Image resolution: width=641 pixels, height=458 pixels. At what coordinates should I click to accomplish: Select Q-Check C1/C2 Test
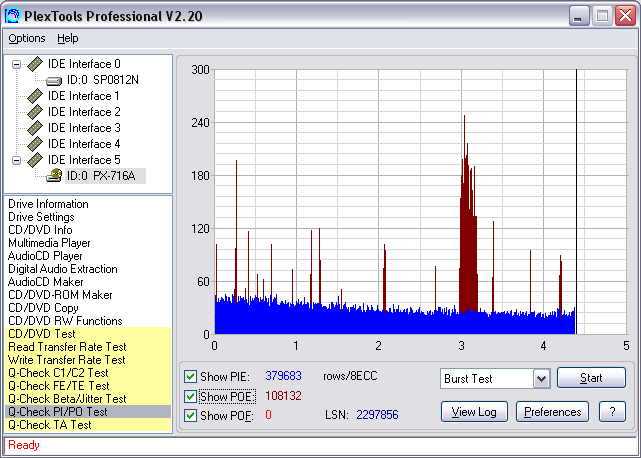(88, 373)
